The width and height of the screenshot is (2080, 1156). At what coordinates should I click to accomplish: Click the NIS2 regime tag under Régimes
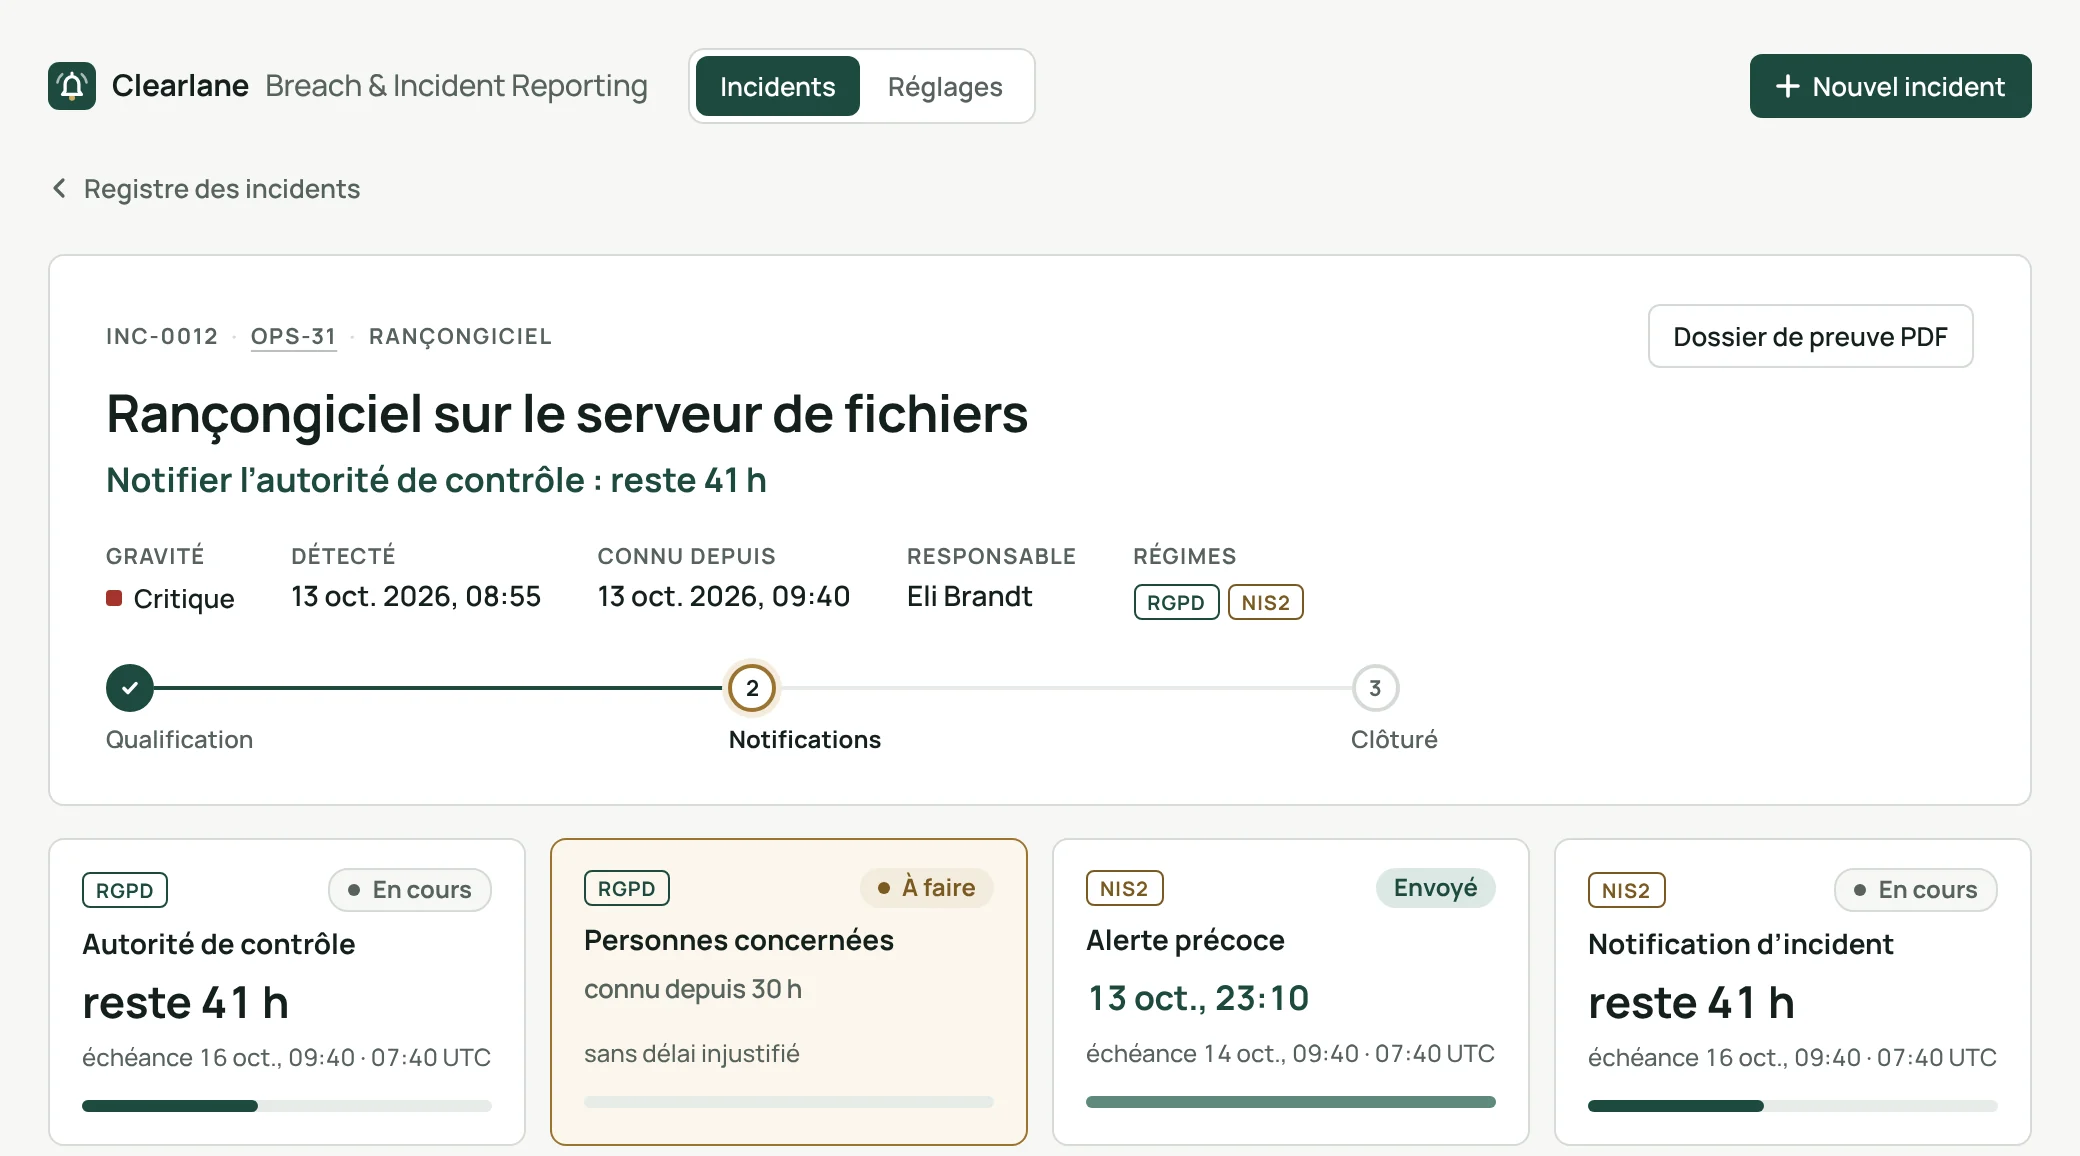coord(1265,602)
